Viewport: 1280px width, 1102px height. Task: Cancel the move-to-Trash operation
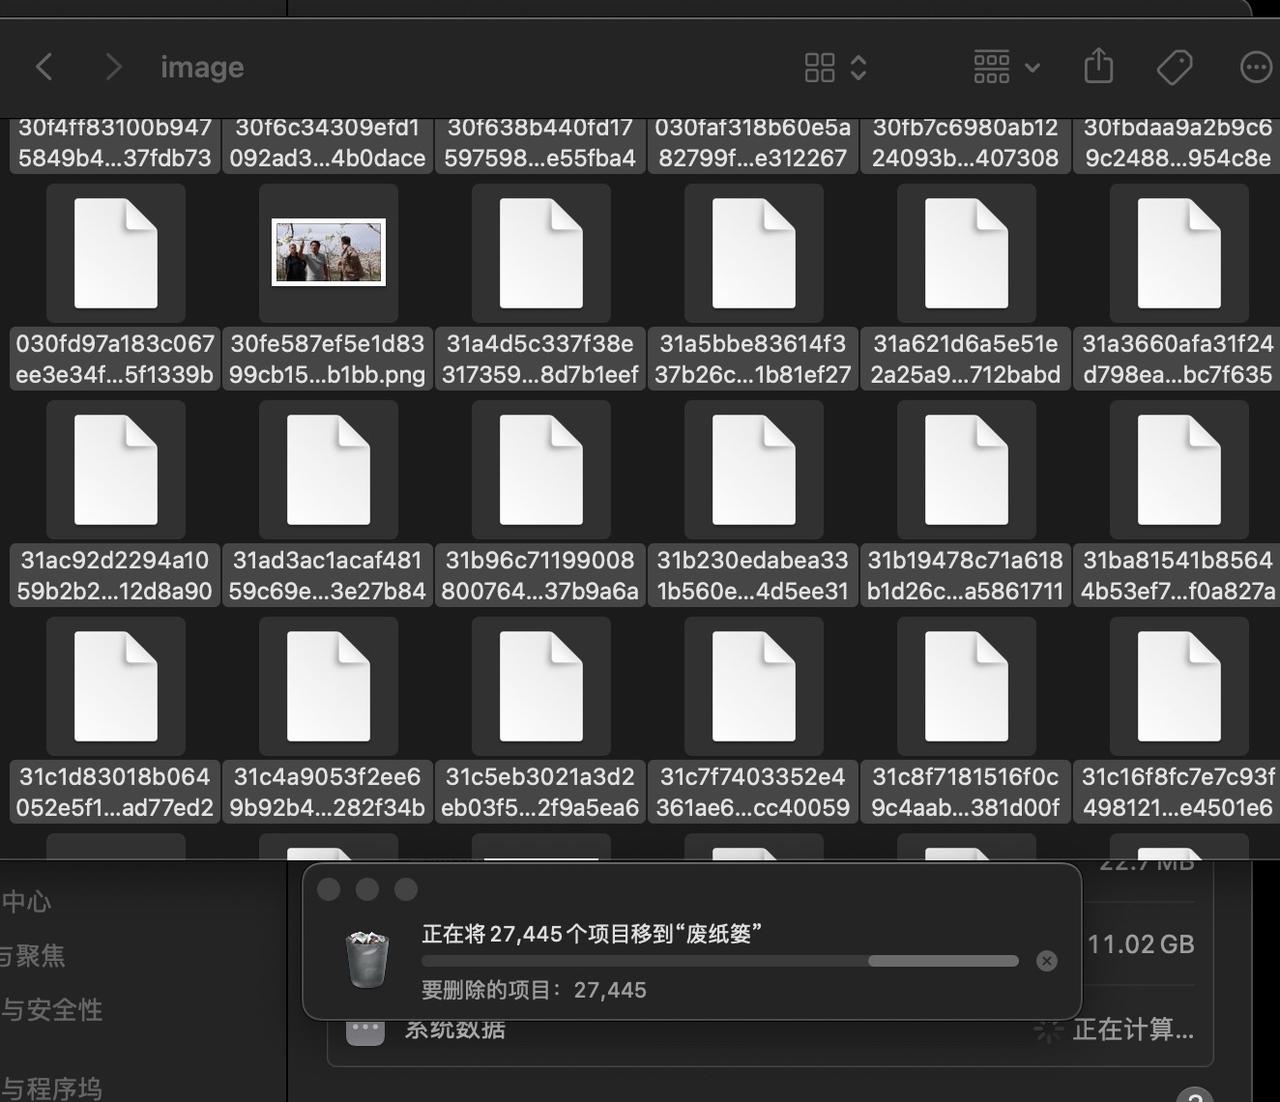[1047, 961]
